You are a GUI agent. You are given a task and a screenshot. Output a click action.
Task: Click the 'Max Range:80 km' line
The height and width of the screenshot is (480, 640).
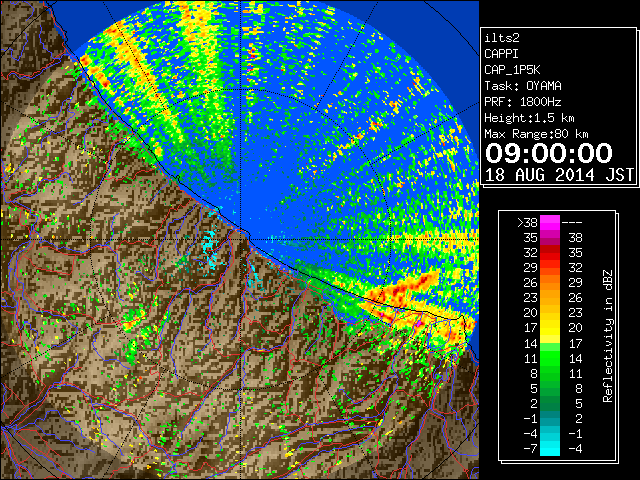tap(536, 134)
